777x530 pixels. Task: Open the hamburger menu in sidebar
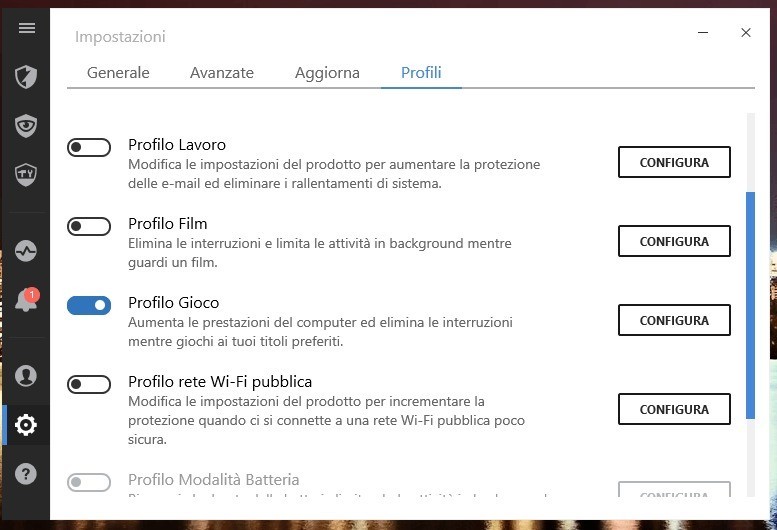(26, 28)
